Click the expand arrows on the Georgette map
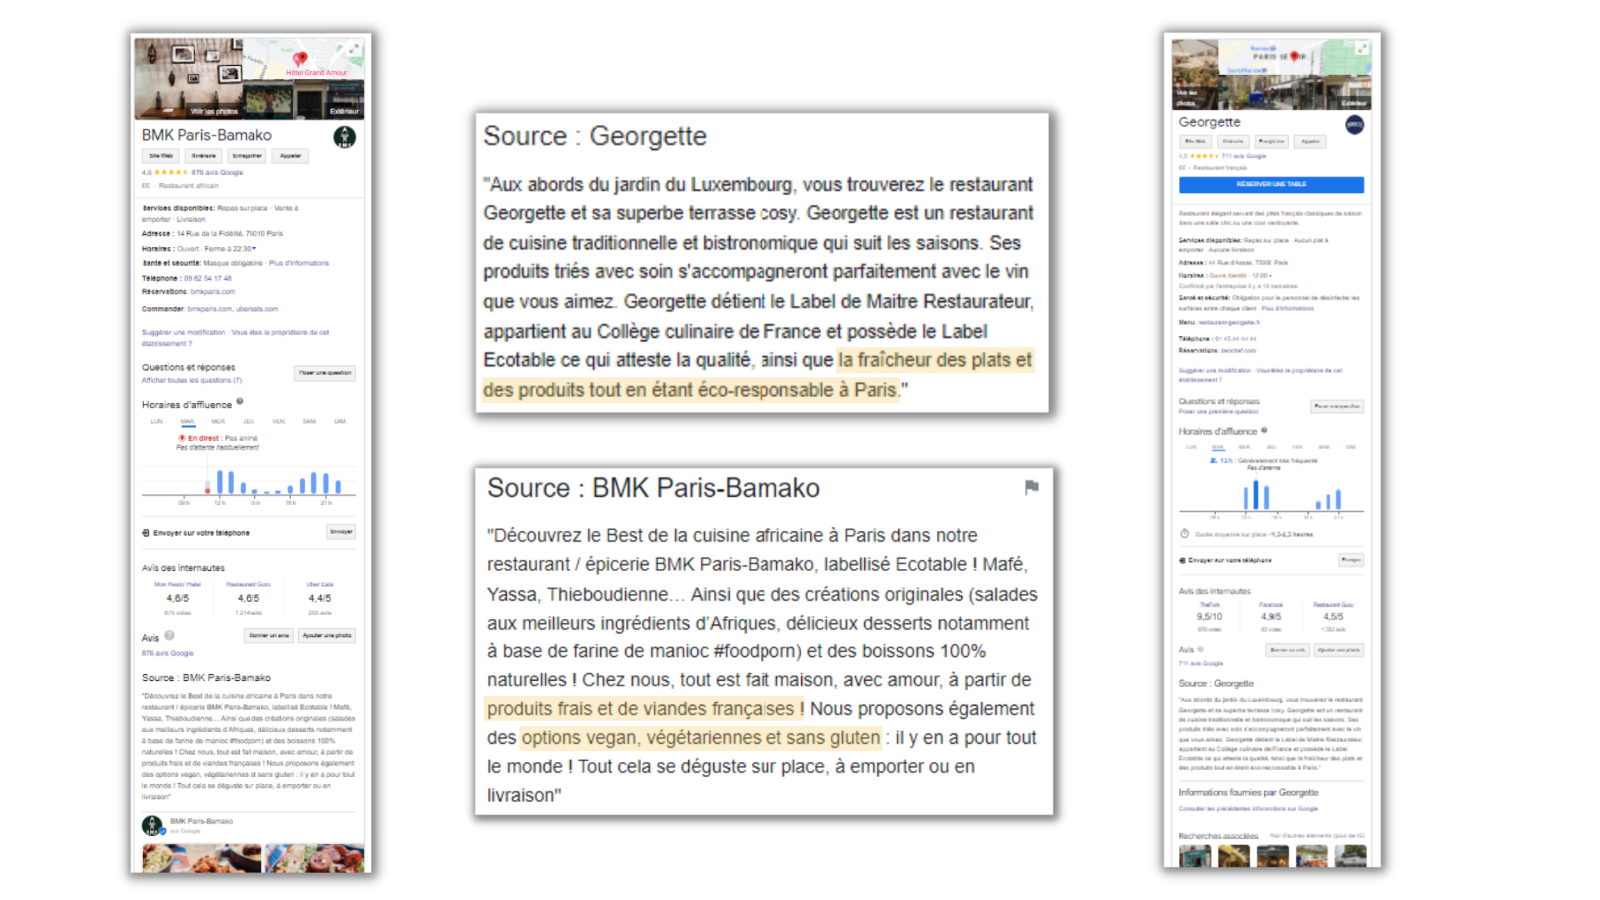The height and width of the screenshot is (900, 1600). tap(1362, 46)
